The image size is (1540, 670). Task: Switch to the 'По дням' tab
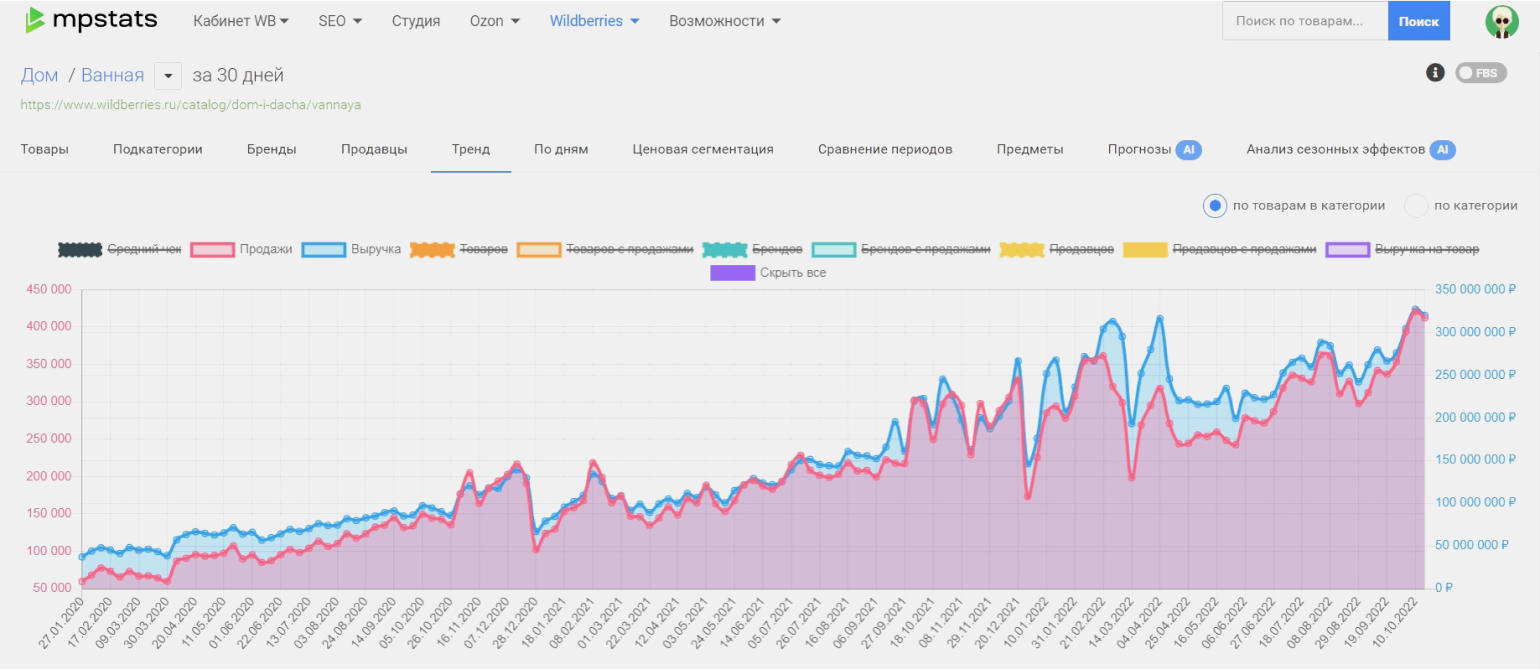(x=561, y=149)
